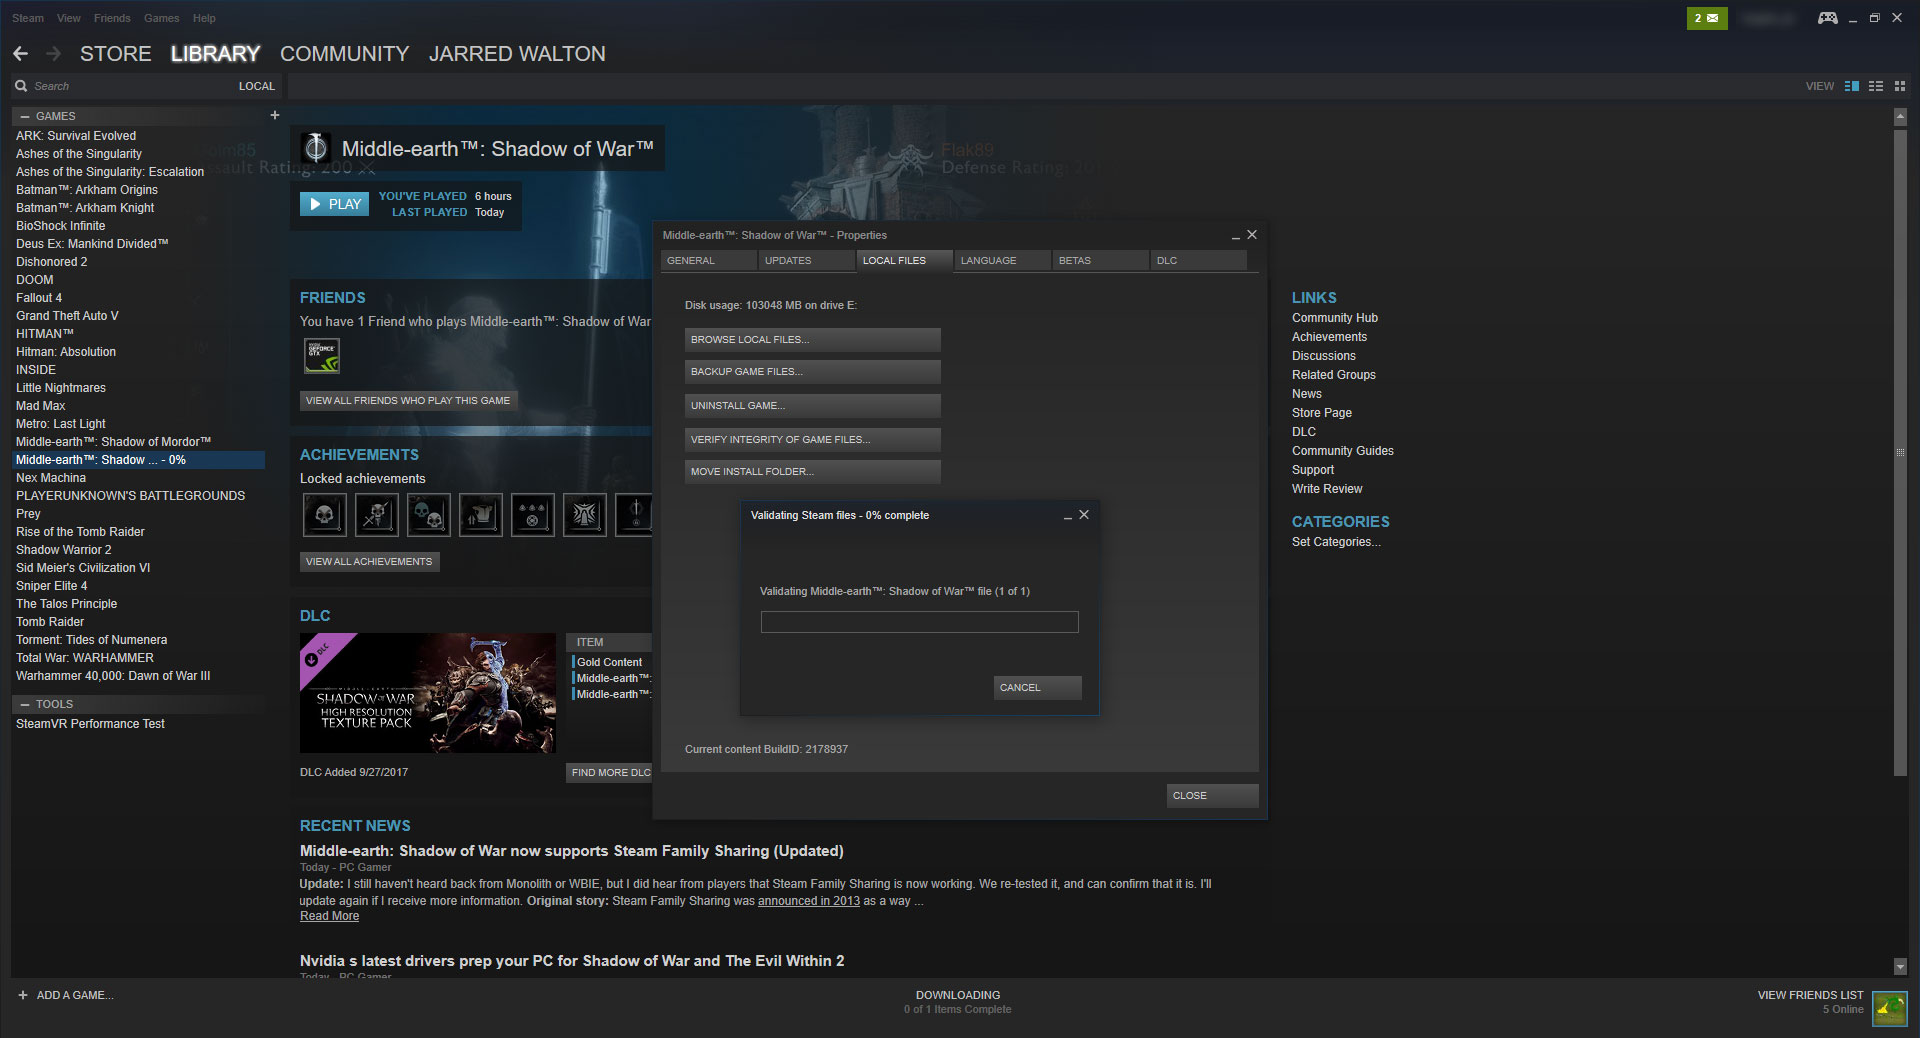Image resolution: width=1920 pixels, height=1038 pixels.
Task: Collapse the TOOLS list section
Action: pyautogui.click(x=25, y=704)
